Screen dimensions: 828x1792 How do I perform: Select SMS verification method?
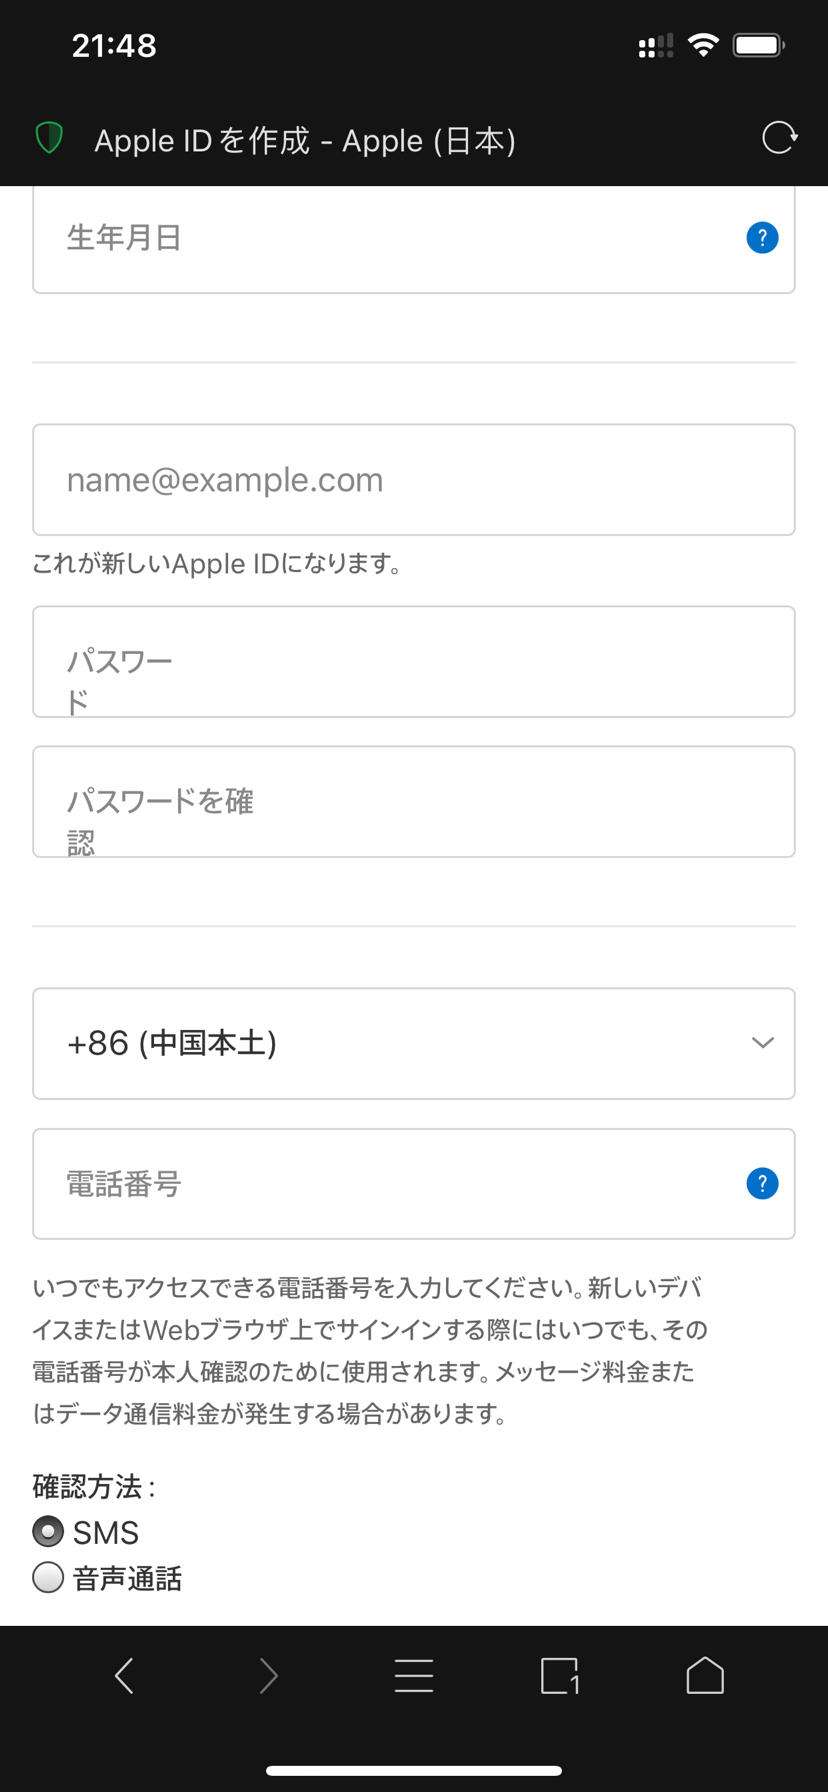coord(48,1532)
